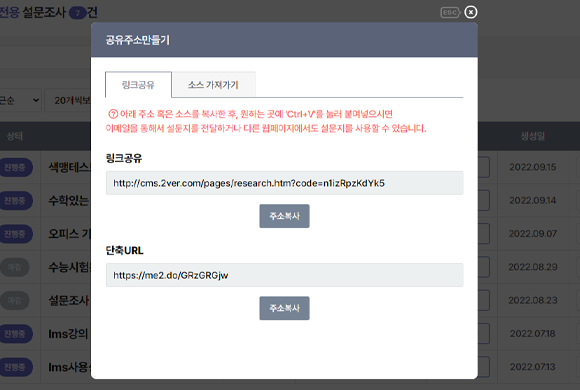580x390 pixels.
Task: Click the 생성일 column header
Action: 533,136
